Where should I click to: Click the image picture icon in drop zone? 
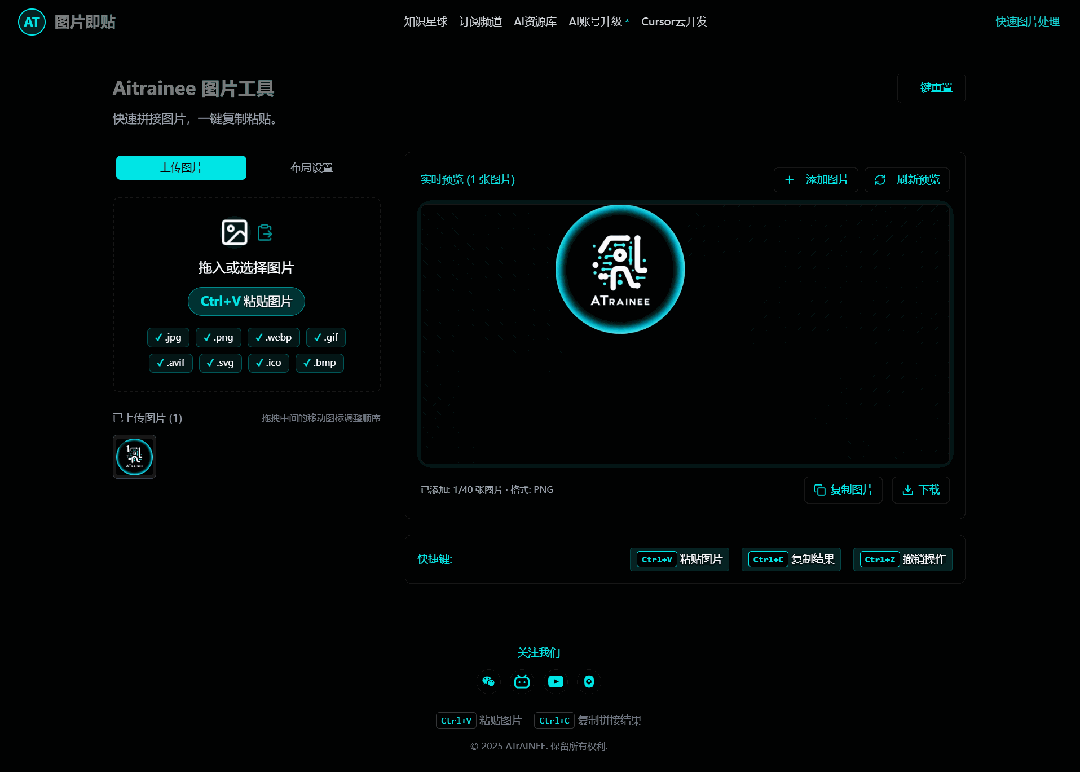click(234, 233)
